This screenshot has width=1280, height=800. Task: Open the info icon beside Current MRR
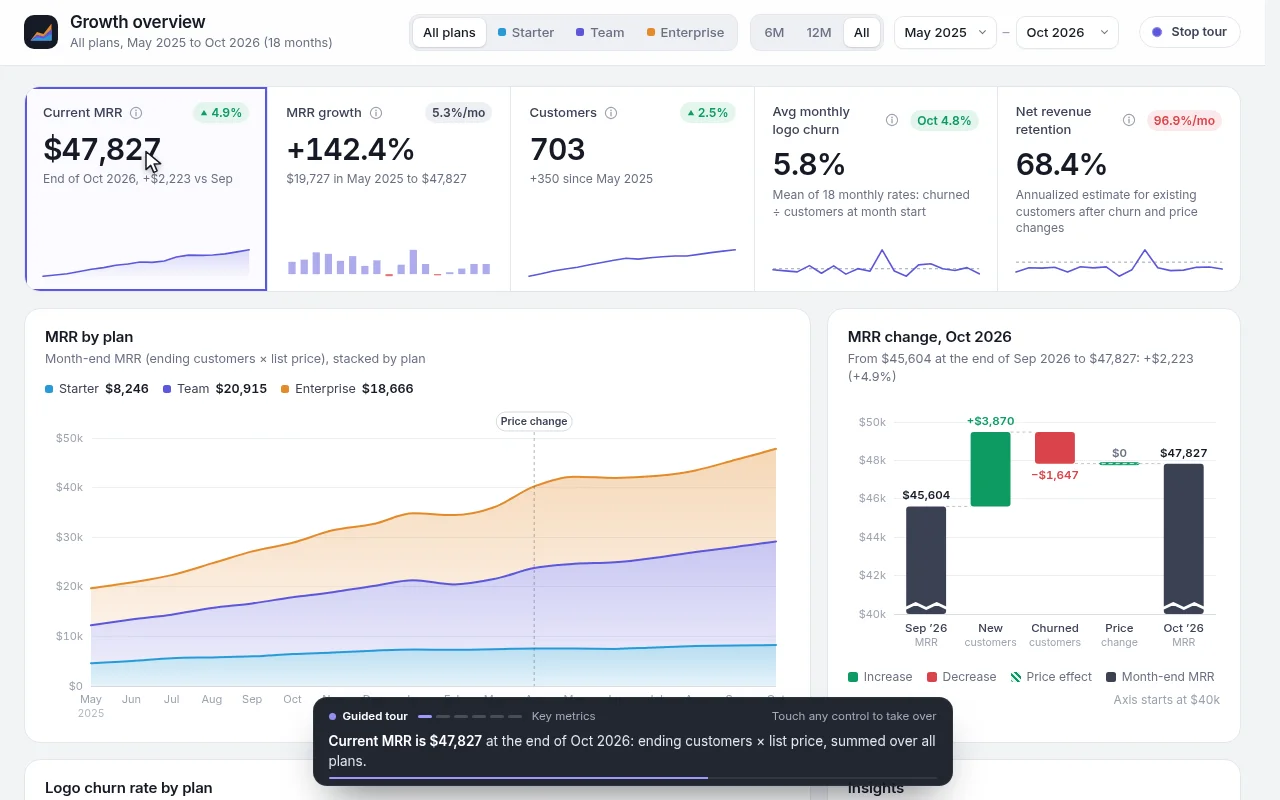point(136,113)
